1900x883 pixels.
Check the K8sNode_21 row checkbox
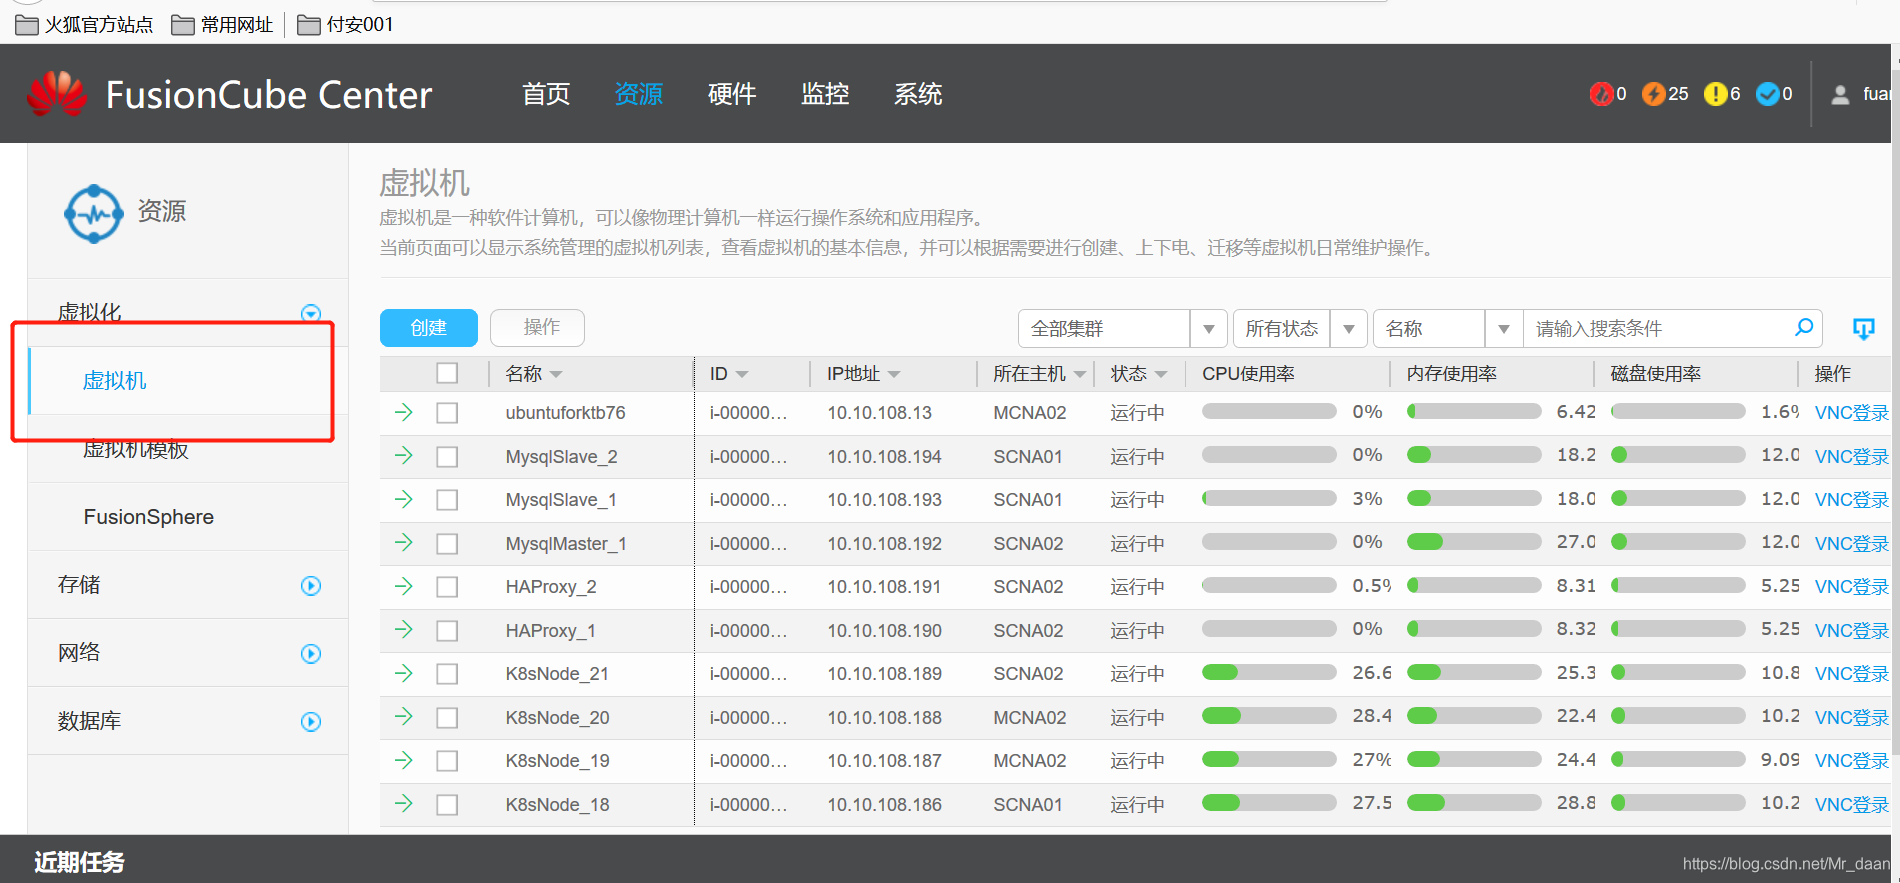pos(447,674)
